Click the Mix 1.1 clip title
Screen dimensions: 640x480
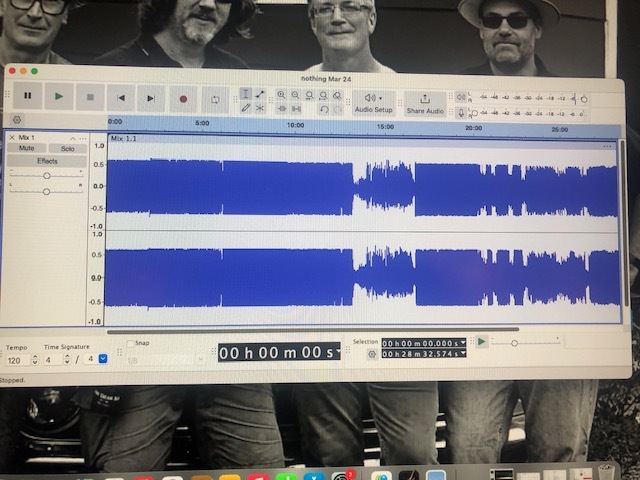(124, 138)
